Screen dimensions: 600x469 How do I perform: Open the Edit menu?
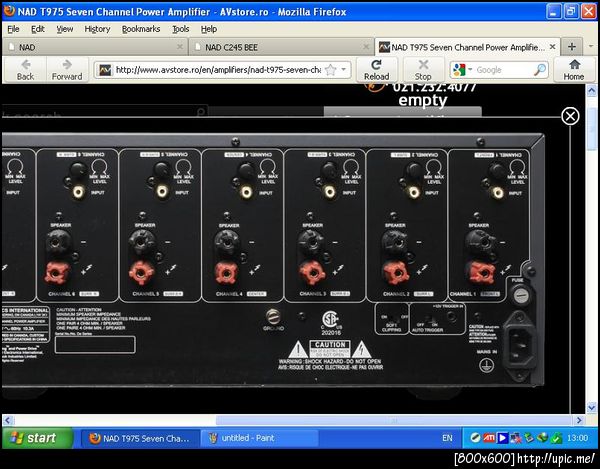[38, 29]
